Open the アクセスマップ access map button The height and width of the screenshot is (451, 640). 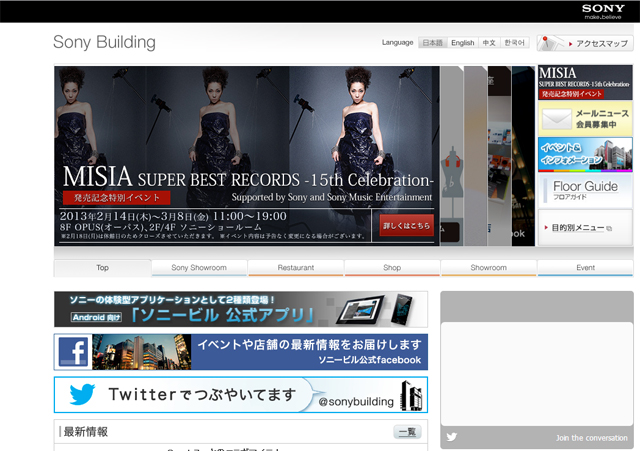tap(585, 43)
